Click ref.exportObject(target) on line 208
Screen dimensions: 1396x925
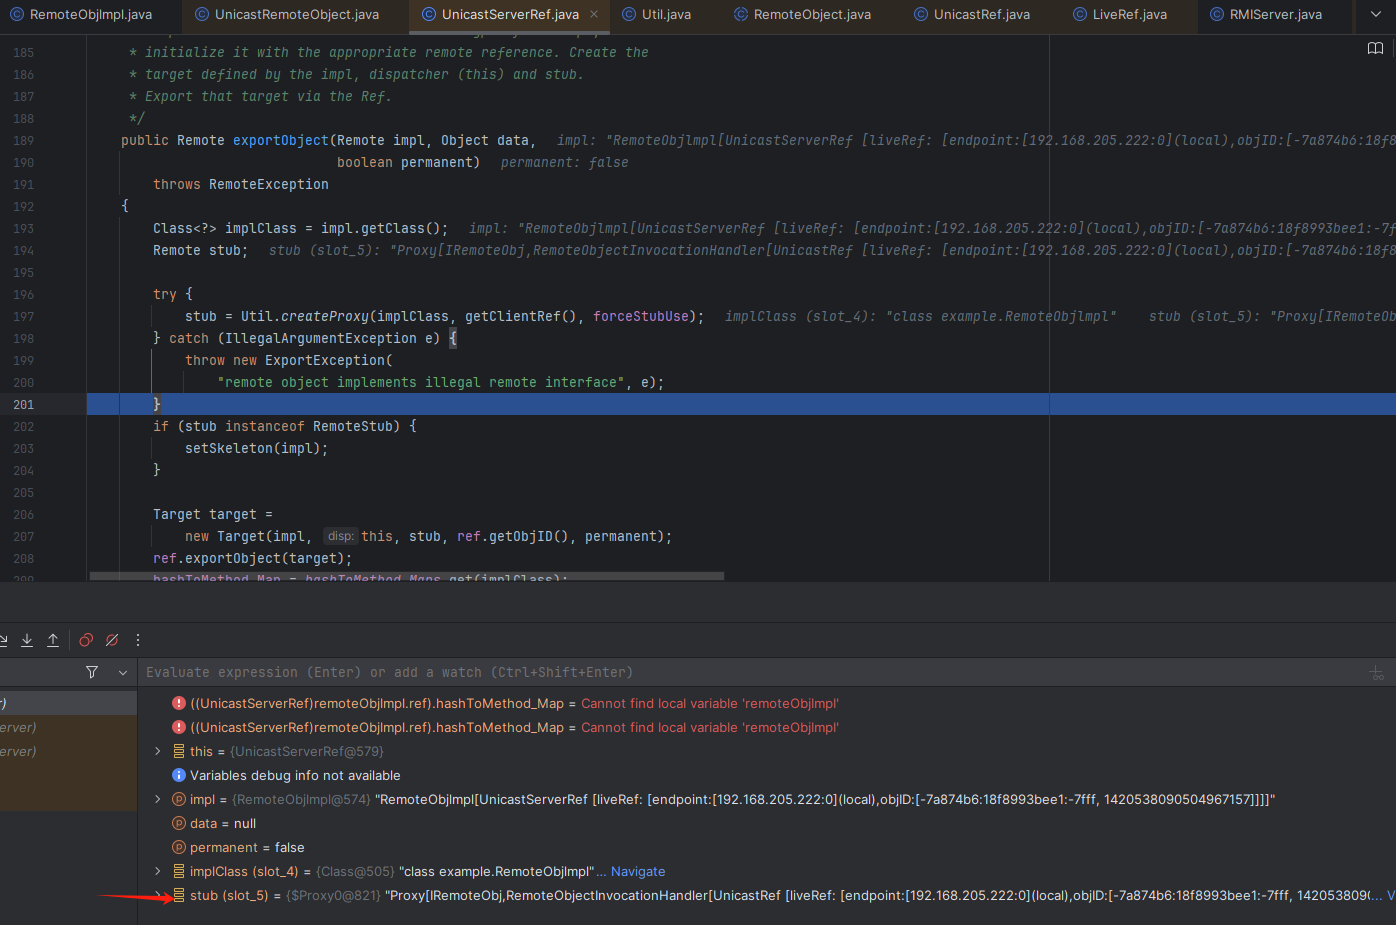(x=249, y=558)
